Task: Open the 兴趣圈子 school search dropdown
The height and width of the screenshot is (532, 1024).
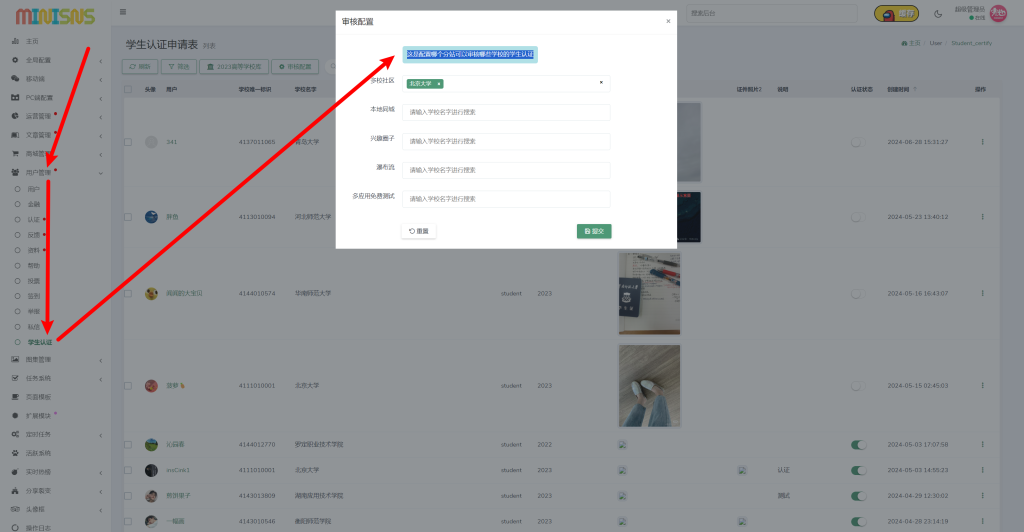Action: (506, 142)
